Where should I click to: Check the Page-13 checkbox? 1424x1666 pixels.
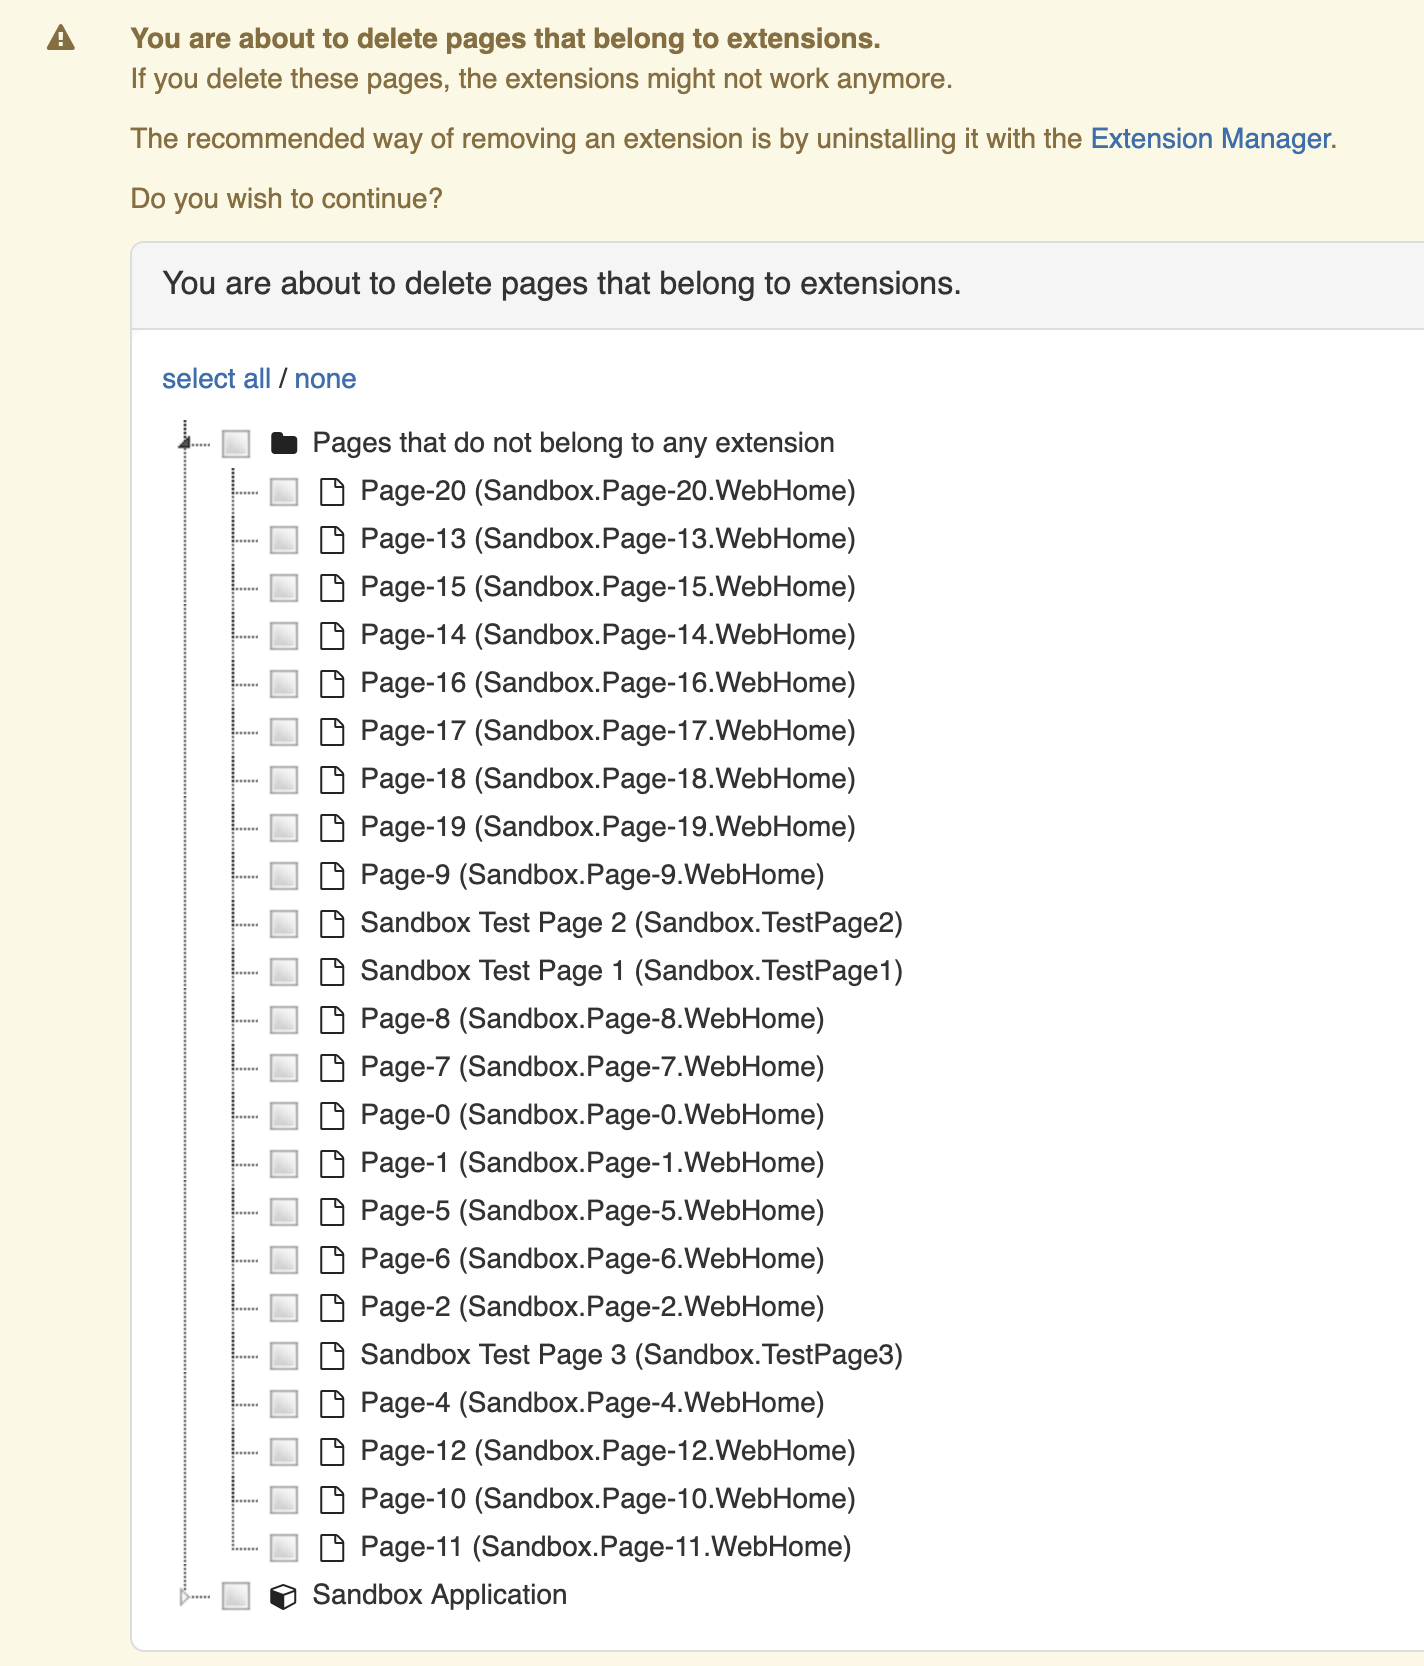pyautogui.click(x=284, y=540)
